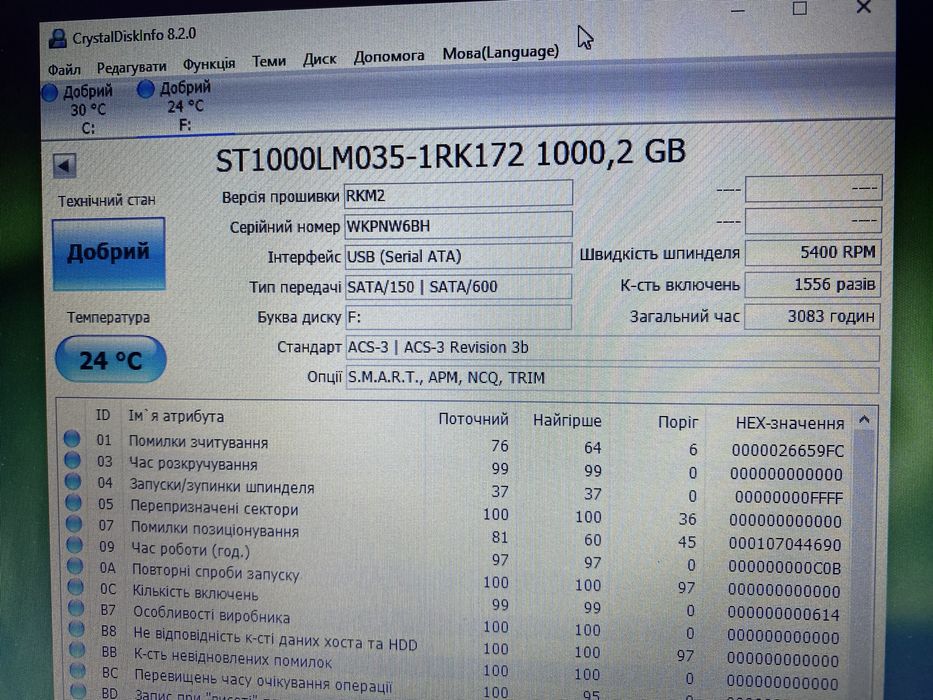
Task: Click the Поточний column header
Action: pyautogui.click(x=474, y=419)
